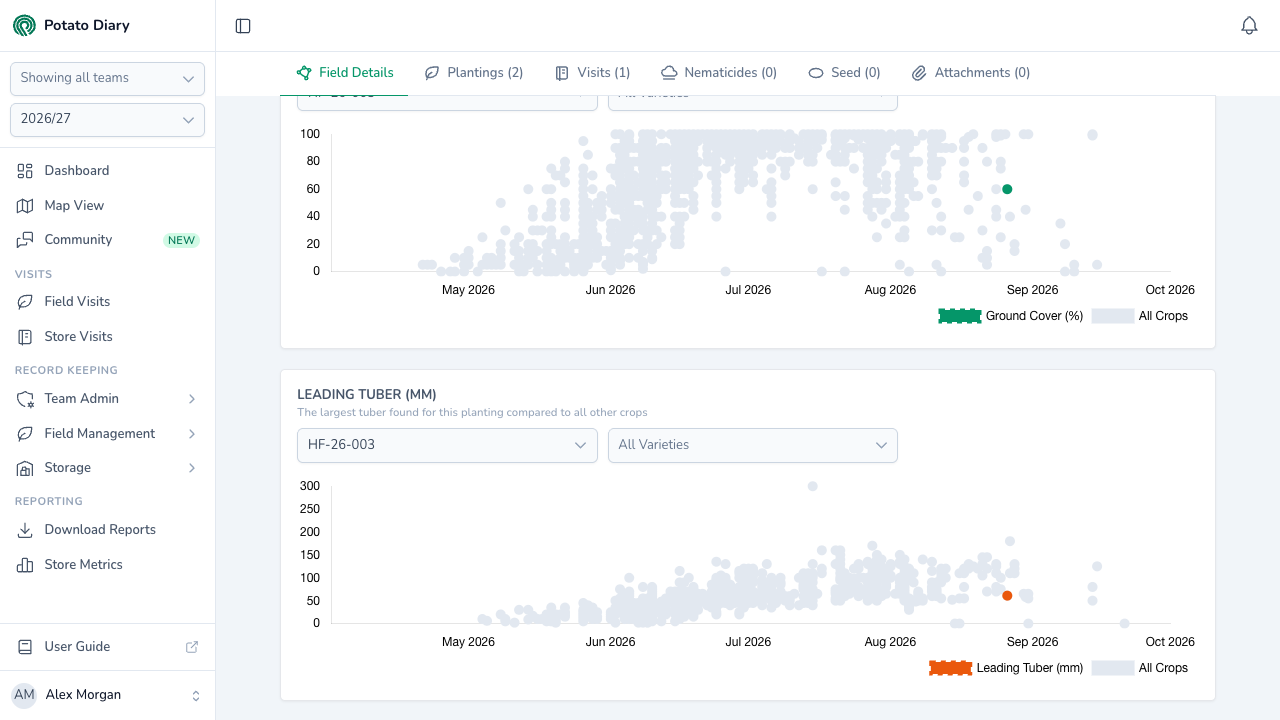Click the Team Admin shield icon
Screen dimensions: 1280x720
[x=25, y=399]
